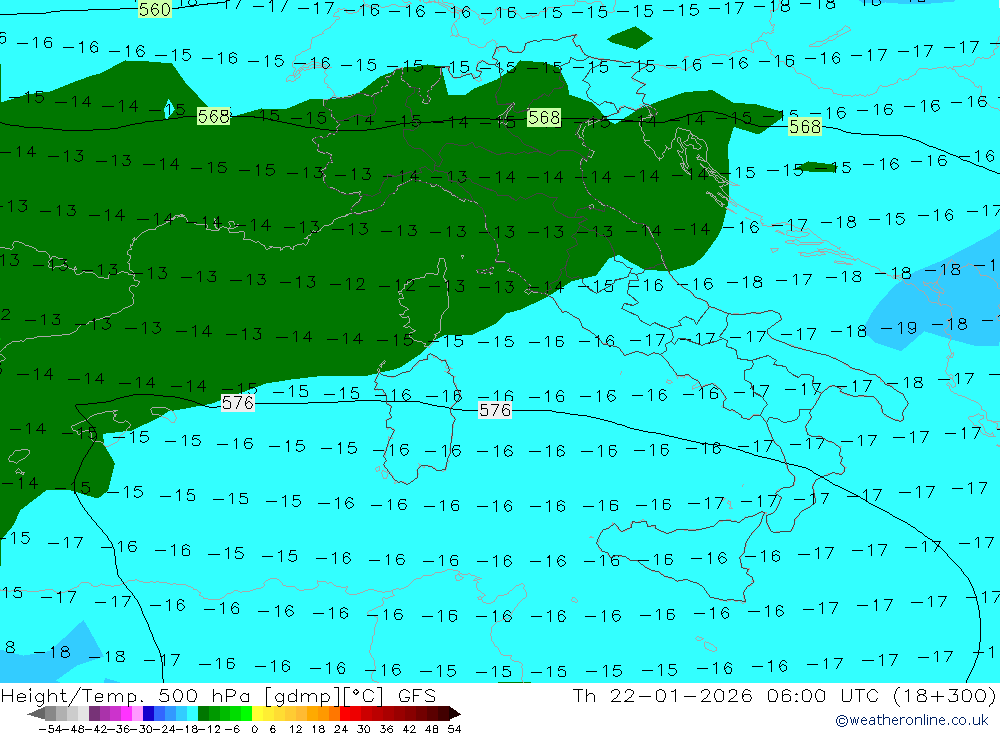Click the western 576 contour label
This screenshot has width=1000, height=733.
237,403
